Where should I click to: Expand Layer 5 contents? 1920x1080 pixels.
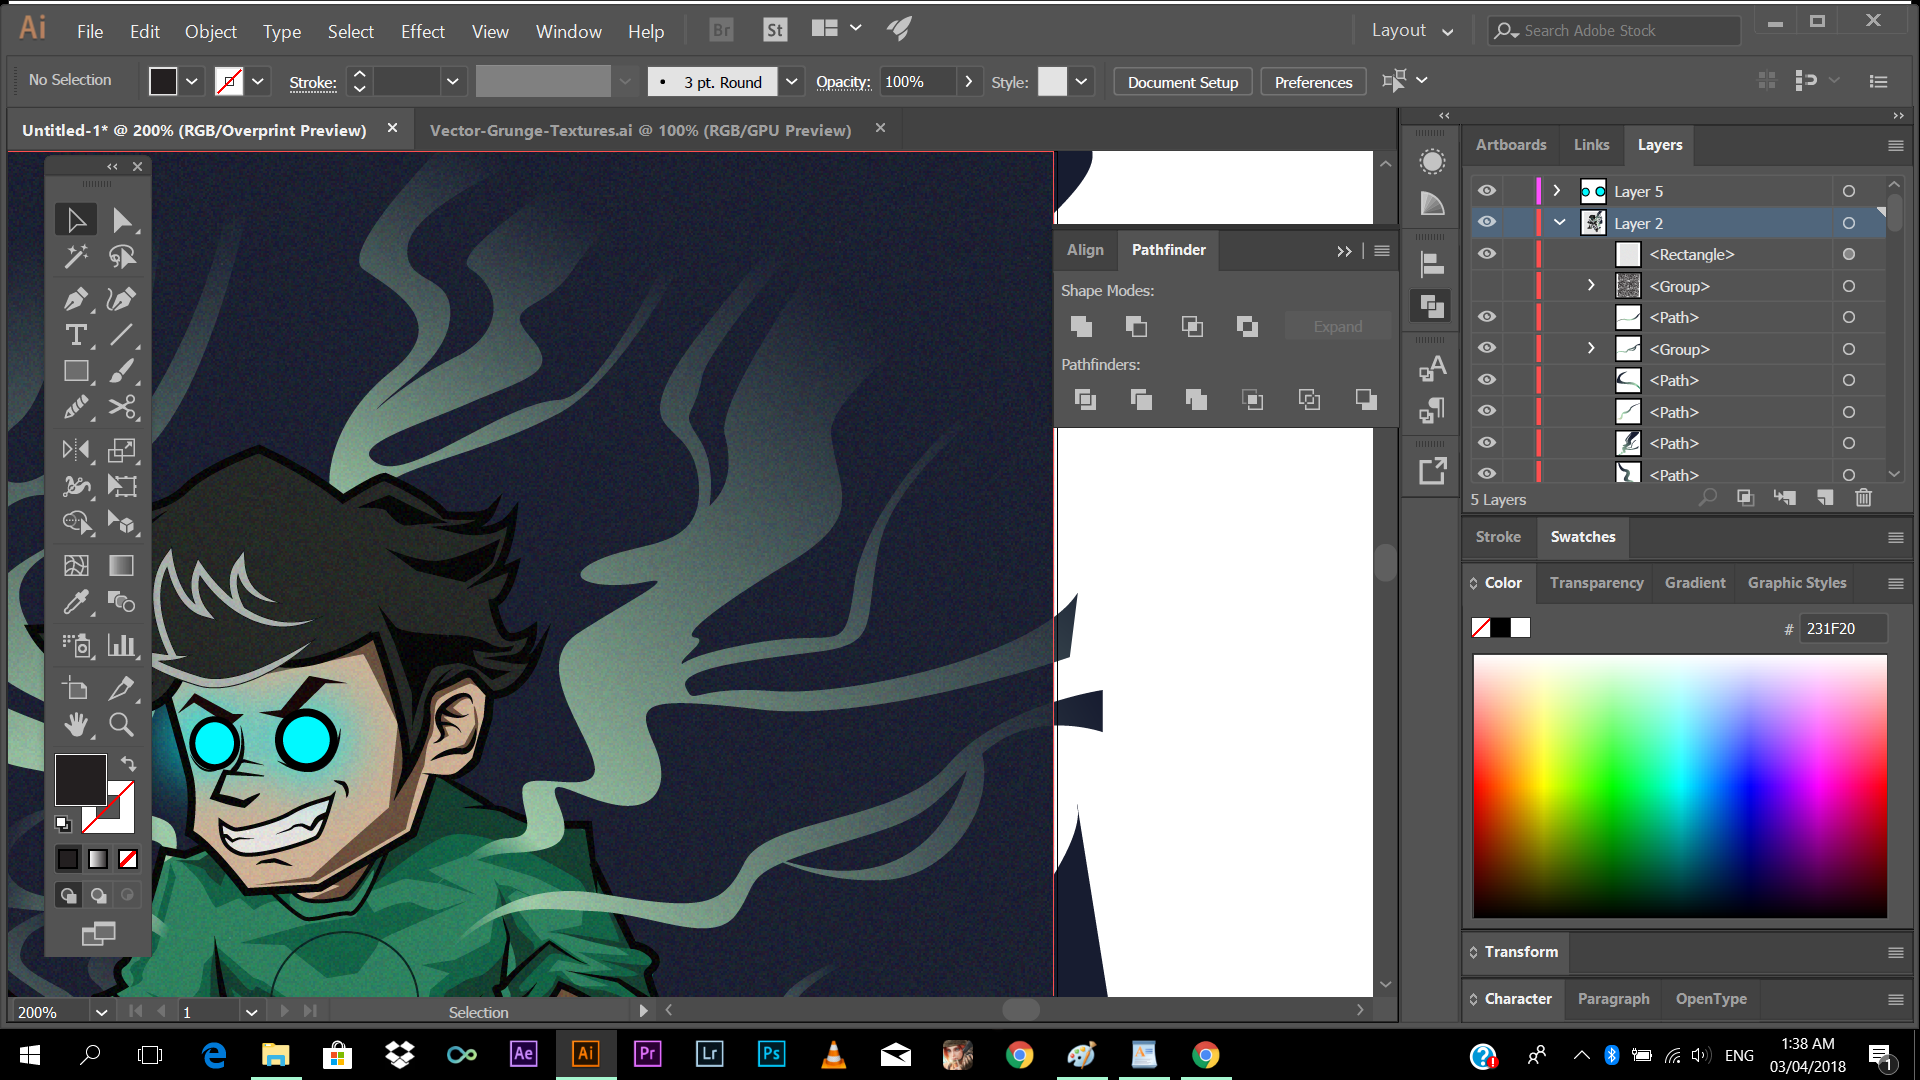tap(1557, 190)
